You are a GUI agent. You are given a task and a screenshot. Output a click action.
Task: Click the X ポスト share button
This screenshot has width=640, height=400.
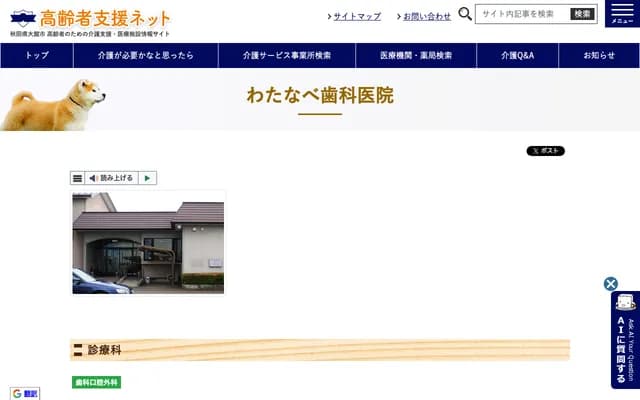click(x=545, y=151)
